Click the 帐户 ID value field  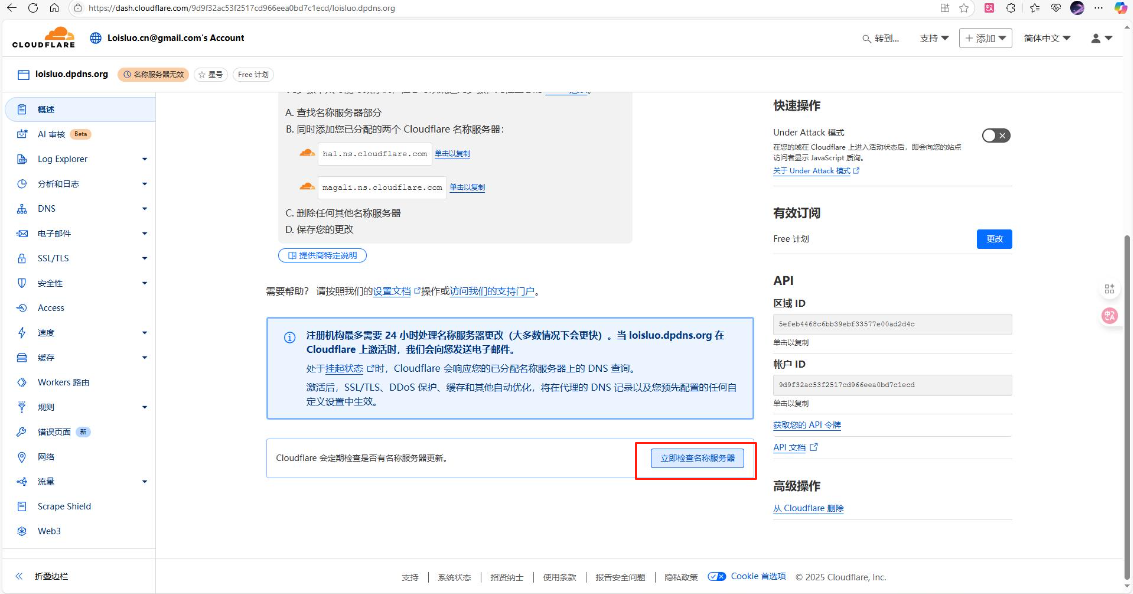[892, 384]
